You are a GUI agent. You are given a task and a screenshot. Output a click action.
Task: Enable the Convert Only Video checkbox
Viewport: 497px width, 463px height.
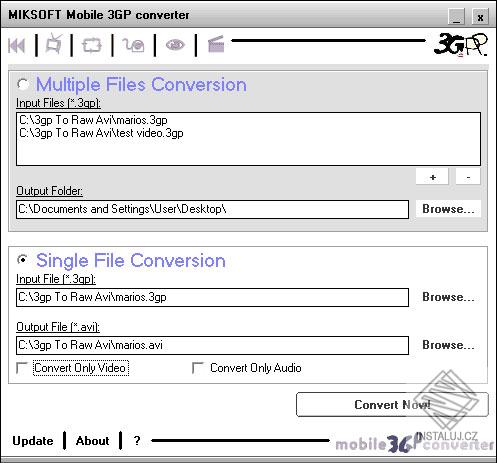pyautogui.click(x=22, y=368)
